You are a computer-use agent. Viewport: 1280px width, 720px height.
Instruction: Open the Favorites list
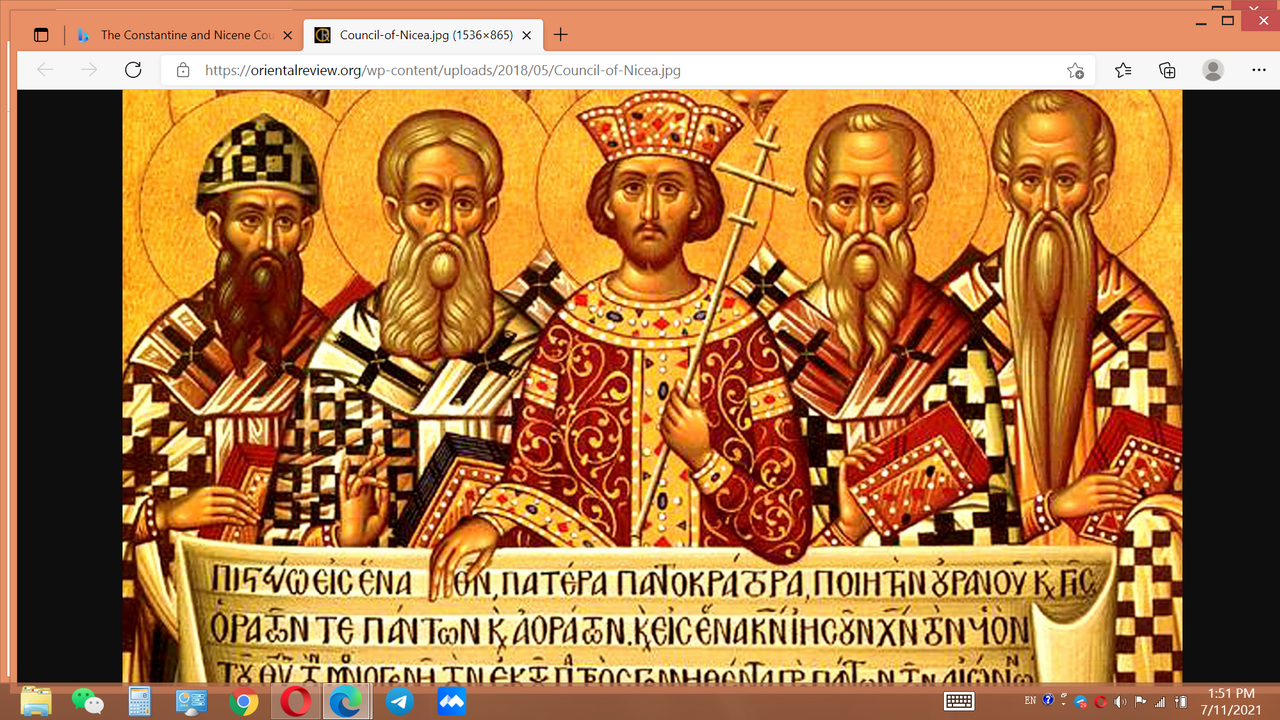(1123, 70)
